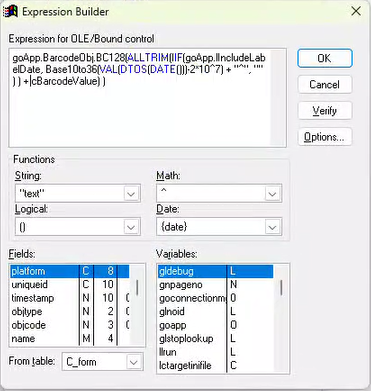Cancel the expression changes
The width and height of the screenshot is (371, 391).
[324, 84]
